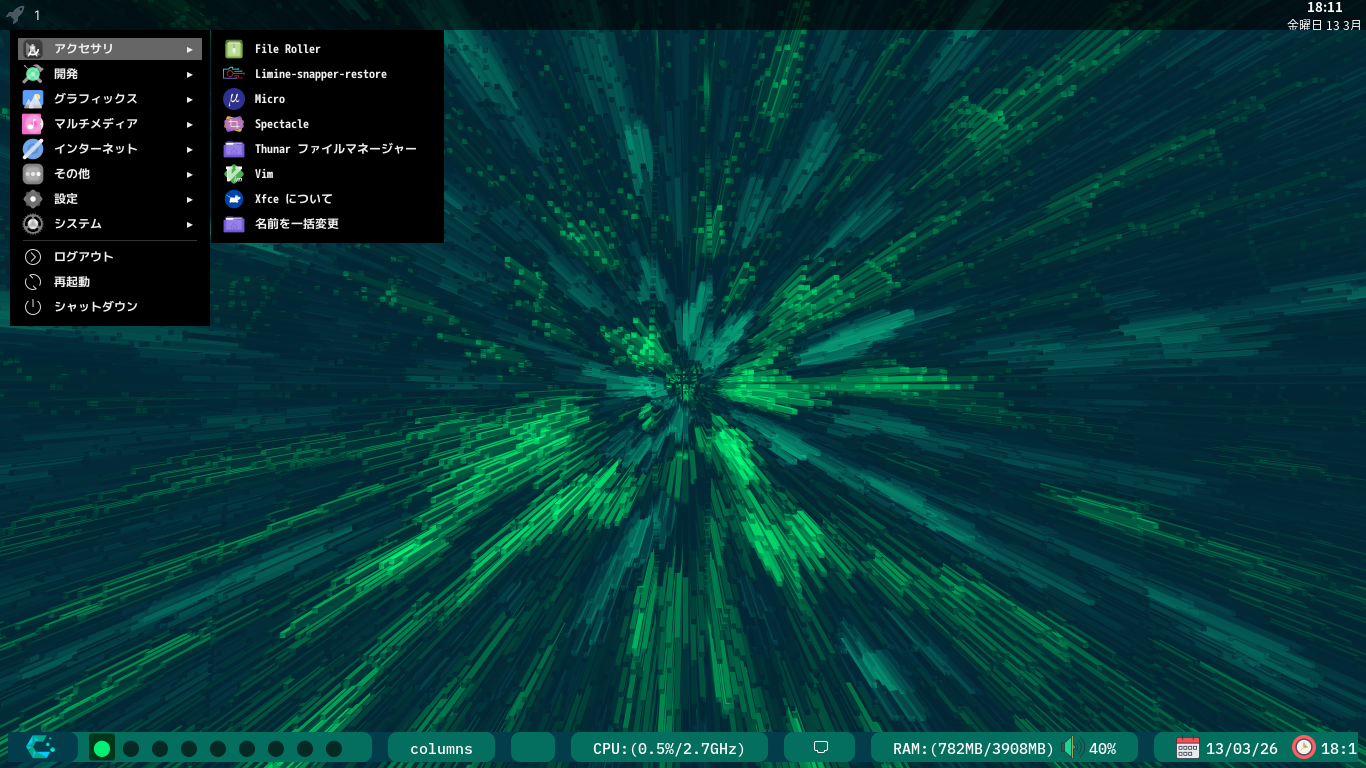The height and width of the screenshot is (768, 1366).
Task: Click the ログアウト logout icon
Action: point(33,257)
